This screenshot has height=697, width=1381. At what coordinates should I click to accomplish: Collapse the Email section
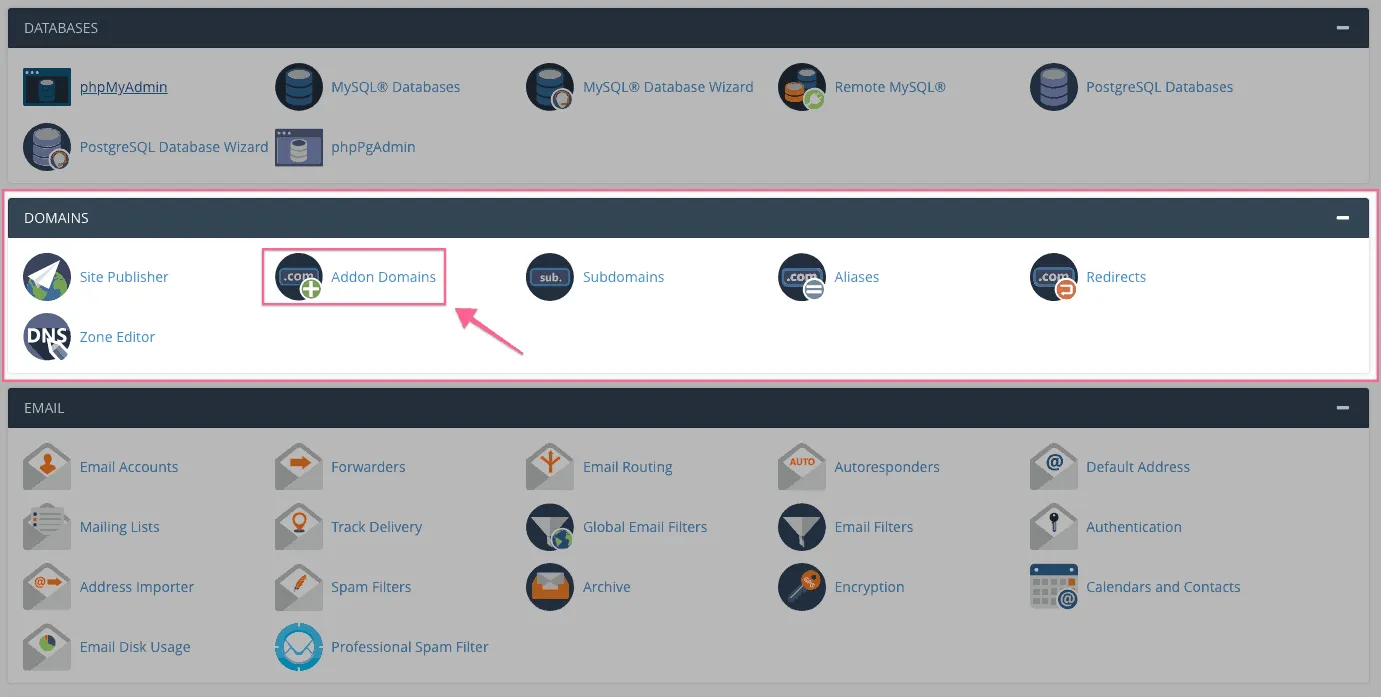tap(1343, 408)
